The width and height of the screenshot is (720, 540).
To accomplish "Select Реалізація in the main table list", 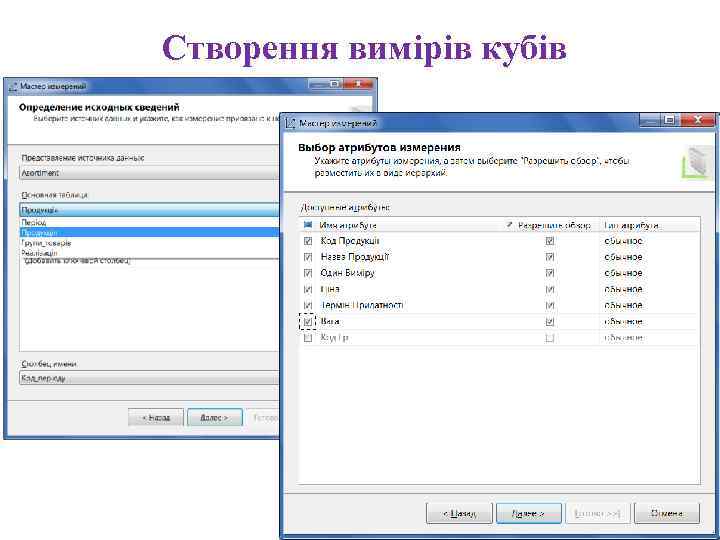I will click(x=150, y=253).
